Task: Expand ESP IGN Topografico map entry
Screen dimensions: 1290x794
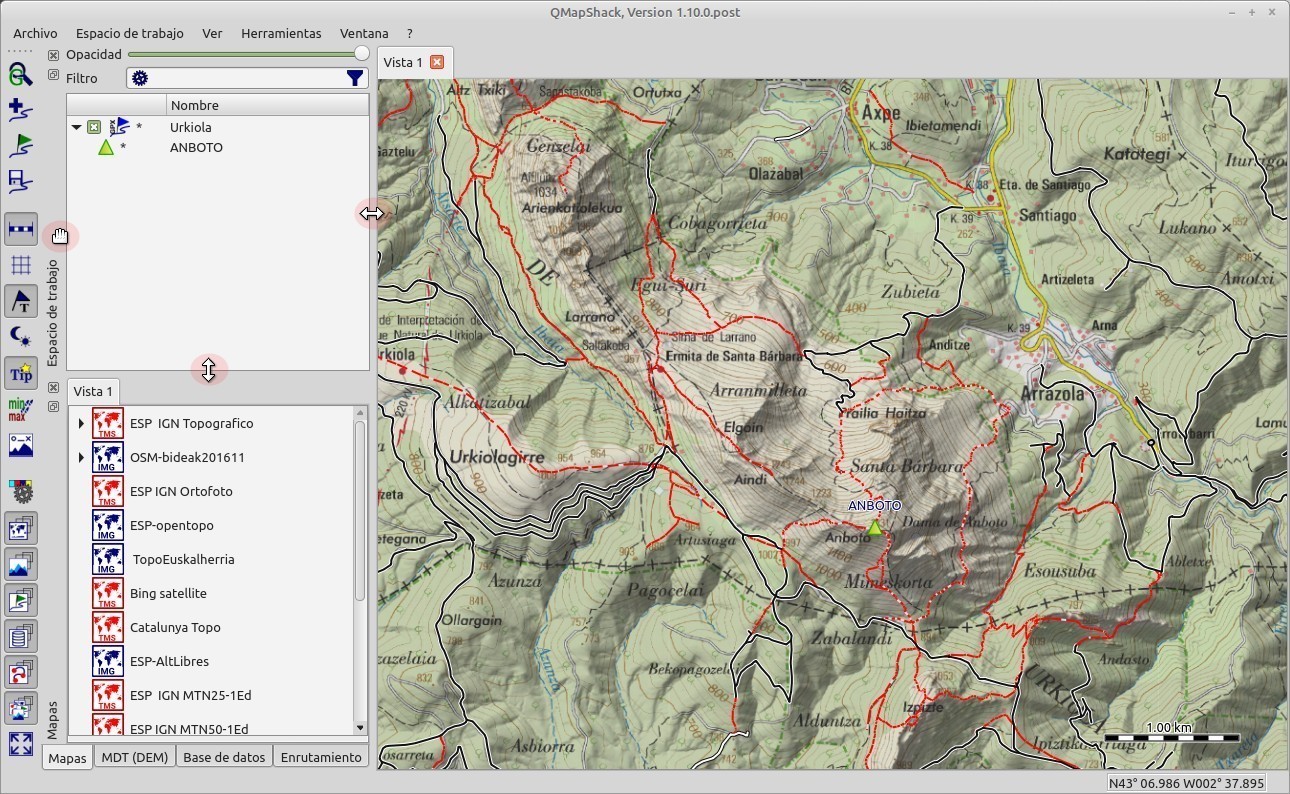Action: click(x=81, y=423)
